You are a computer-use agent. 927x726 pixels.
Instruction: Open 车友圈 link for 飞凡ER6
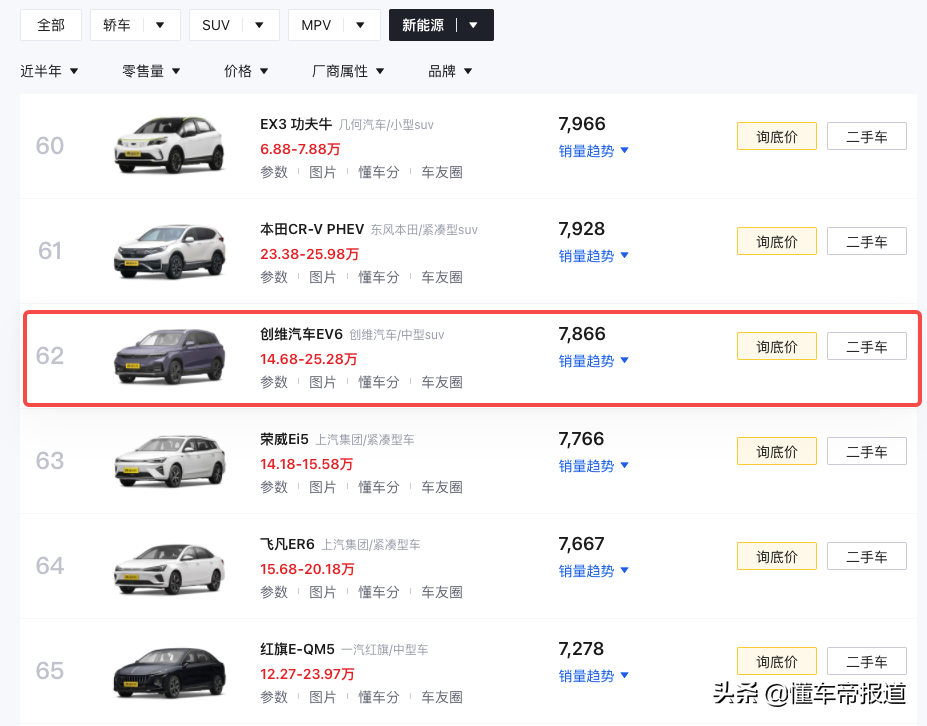coord(442,592)
